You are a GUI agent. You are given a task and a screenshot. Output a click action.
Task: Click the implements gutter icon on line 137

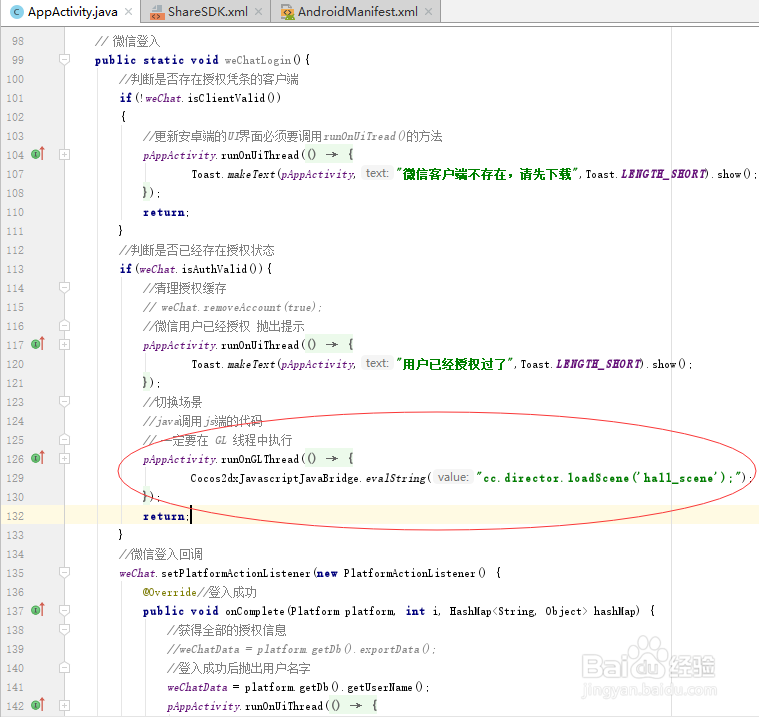(38, 610)
